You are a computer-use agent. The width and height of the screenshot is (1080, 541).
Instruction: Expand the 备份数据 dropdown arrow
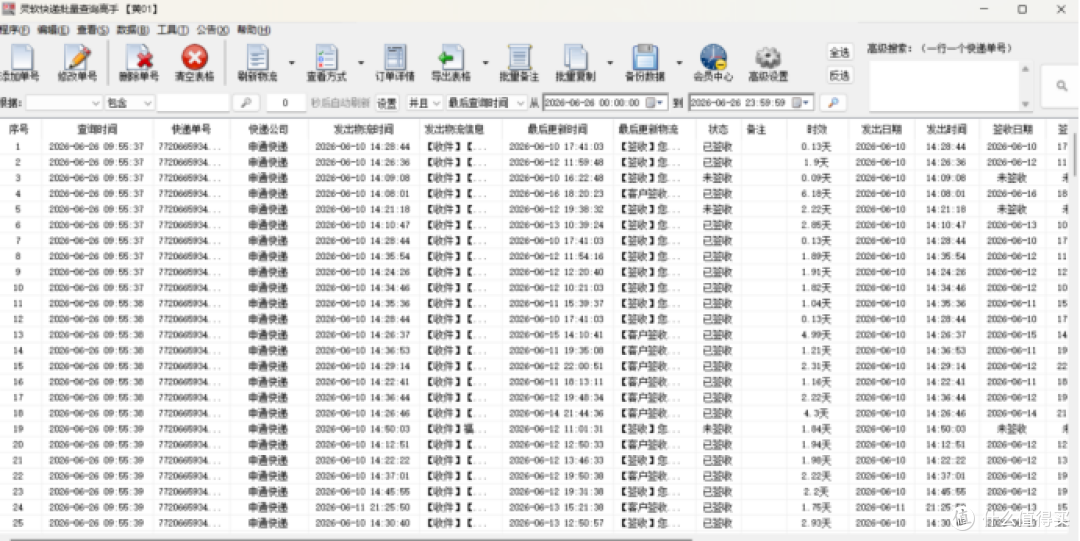click(x=679, y=63)
